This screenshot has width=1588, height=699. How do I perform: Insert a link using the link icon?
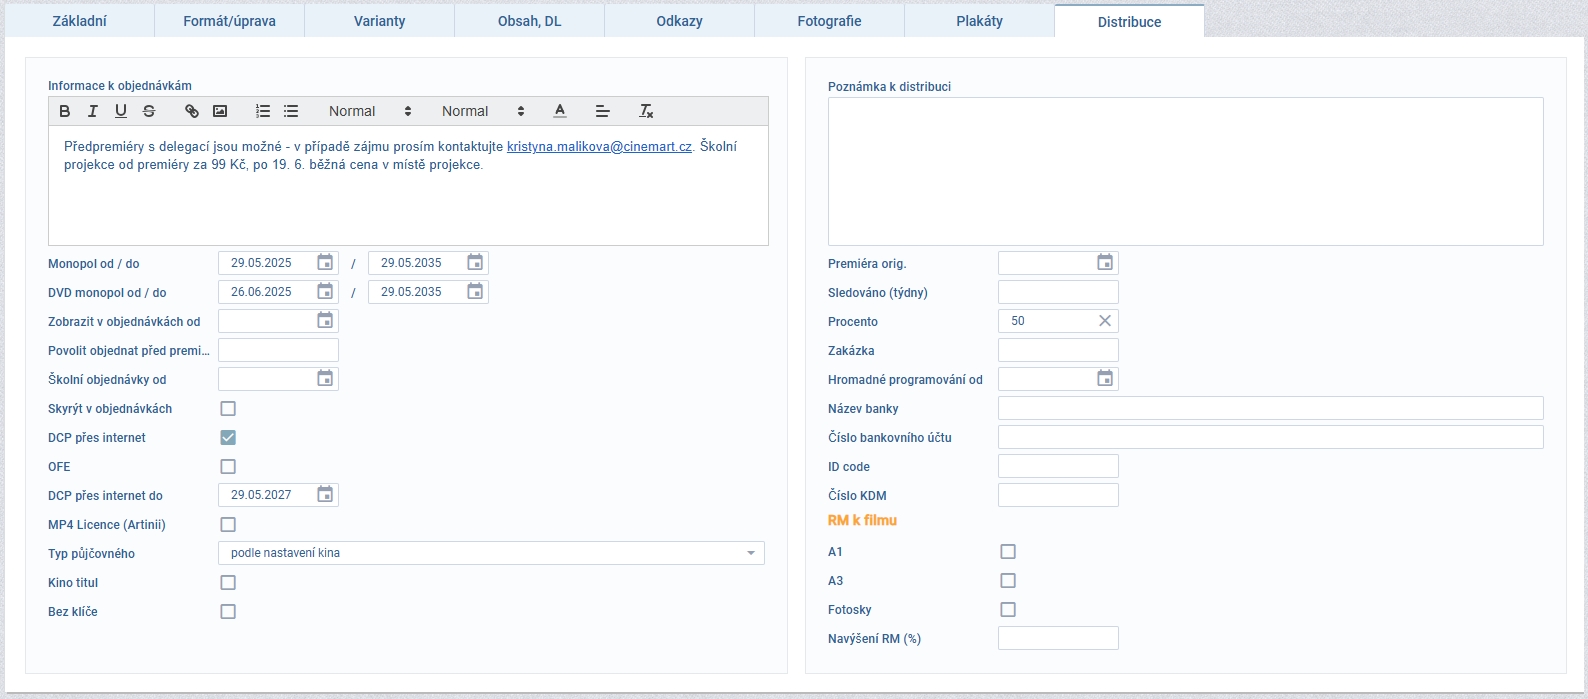click(192, 111)
